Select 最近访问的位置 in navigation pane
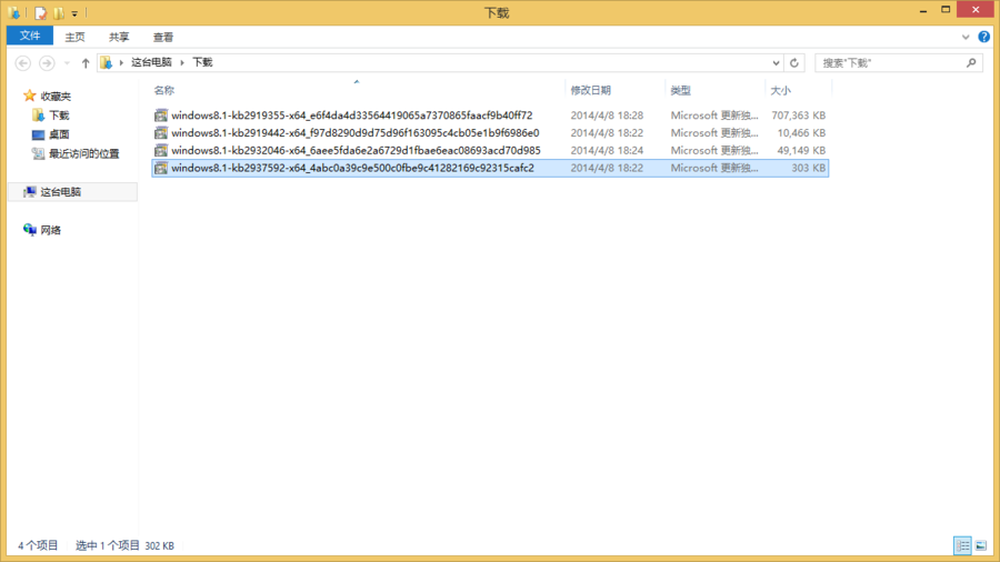The width and height of the screenshot is (1000, 562). point(84,154)
